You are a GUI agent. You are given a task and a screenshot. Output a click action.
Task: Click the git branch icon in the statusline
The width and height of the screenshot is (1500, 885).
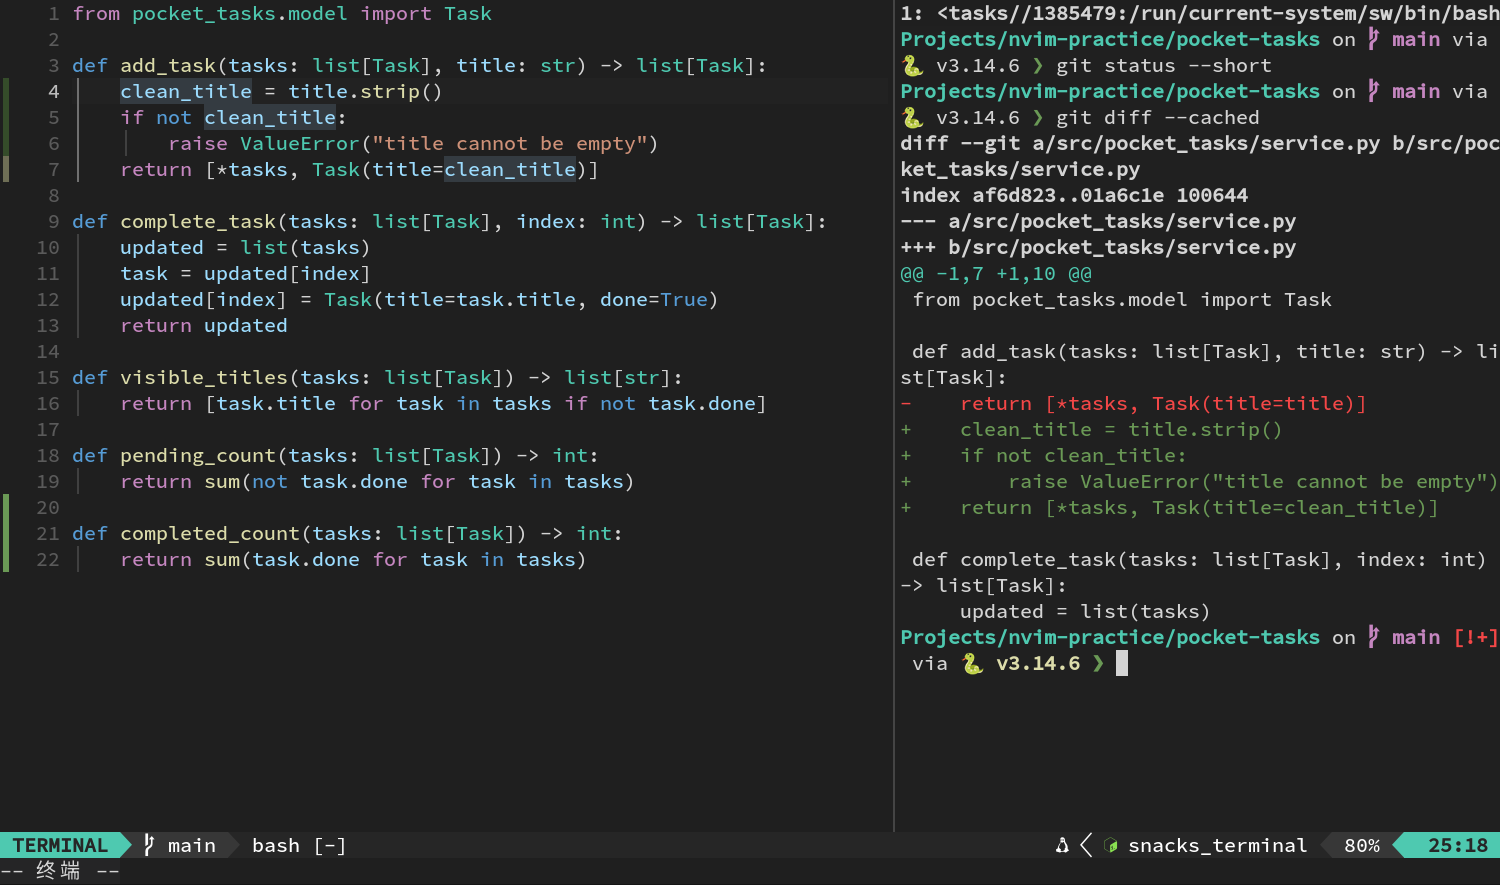[x=149, y=846]
